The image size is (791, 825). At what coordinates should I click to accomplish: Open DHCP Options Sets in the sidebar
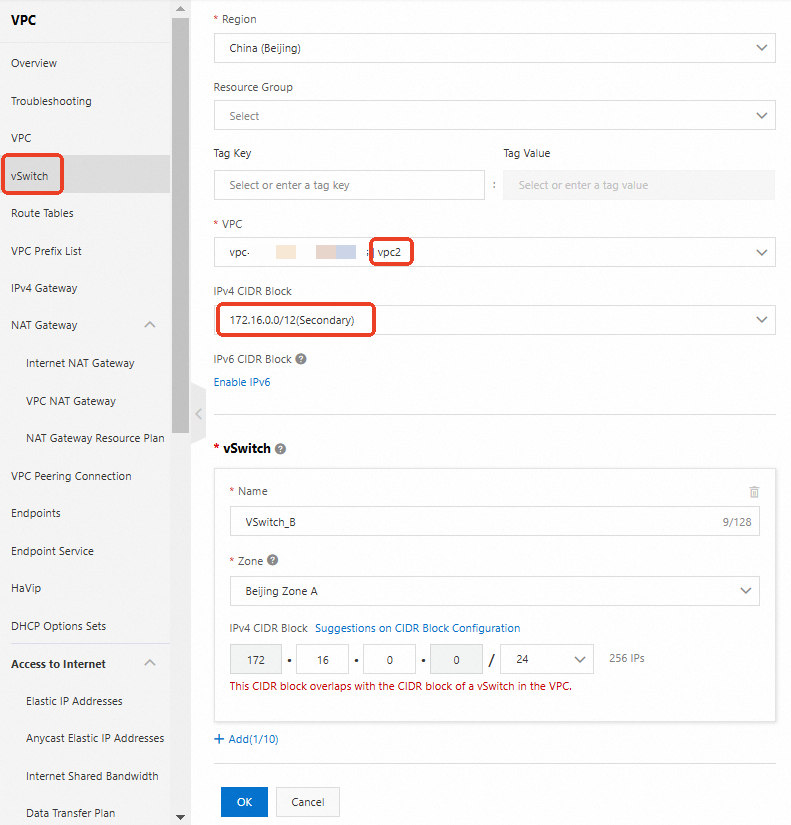pyautogui.click(x=58, y=626)
